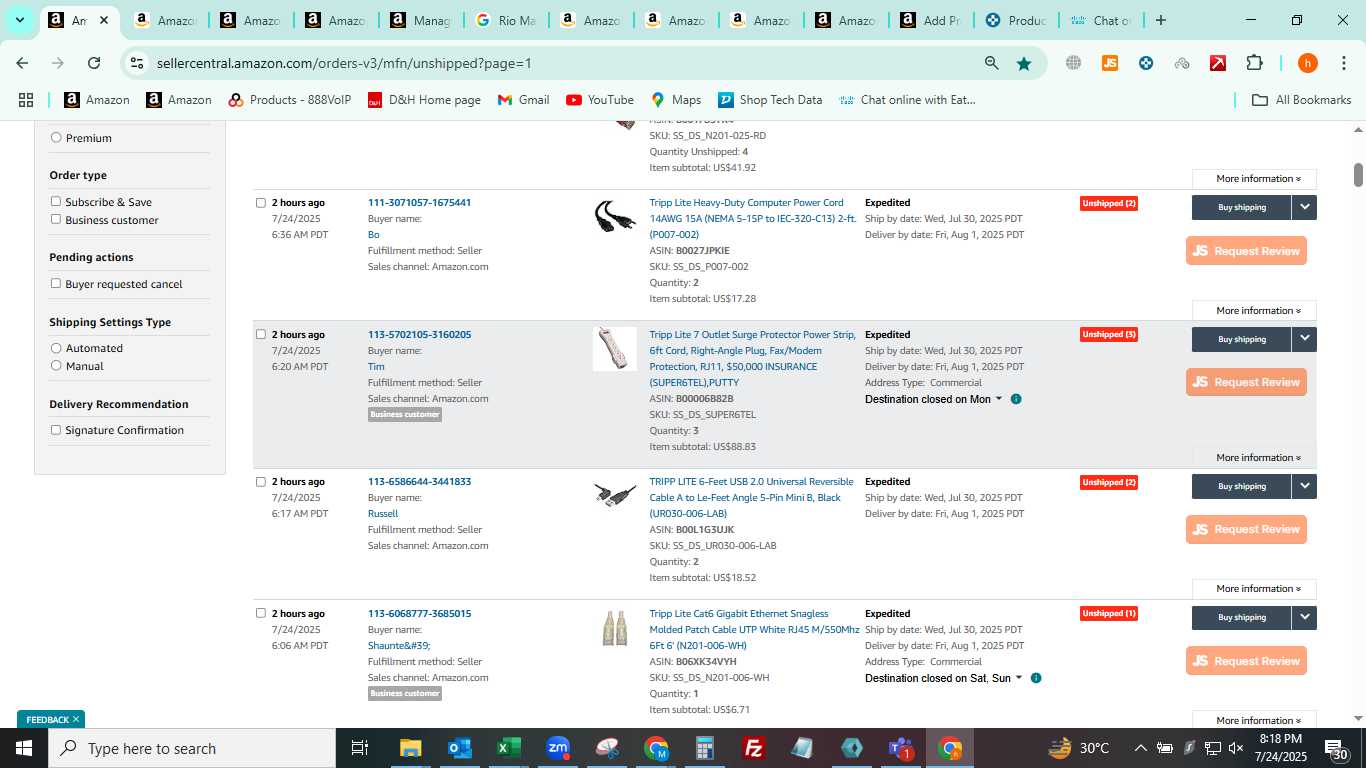Viewport: 1366px width, 768px height.
Task: Expand More information for surge protector order
Action: 1254,457
